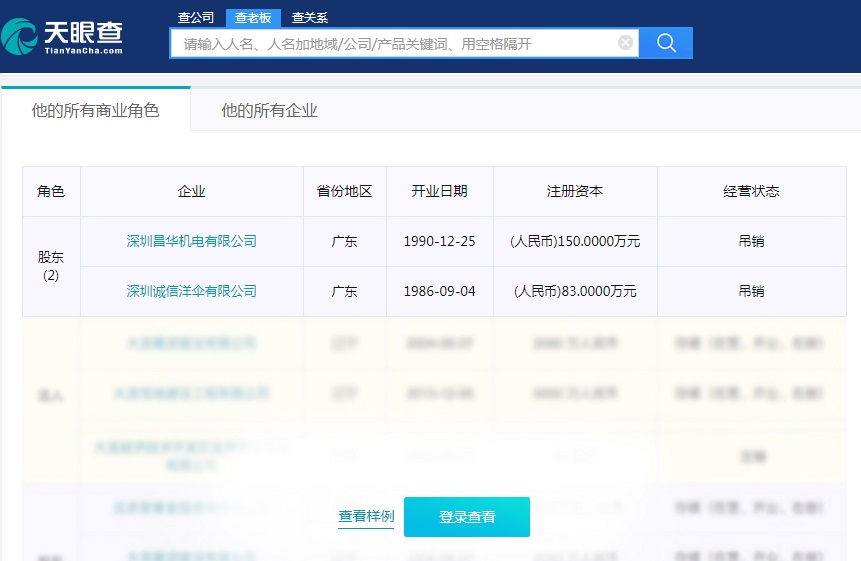
Task: Click the 经营状态 column header
Action: click(752, 191)
